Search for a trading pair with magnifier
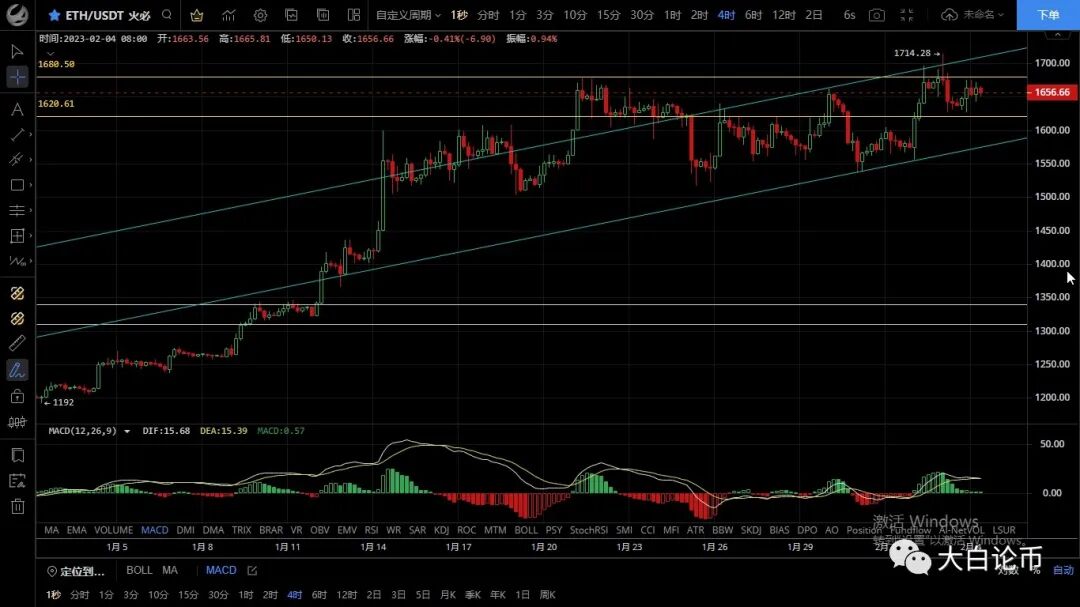Screen dimensions: 1080x607 click(167, 14)
